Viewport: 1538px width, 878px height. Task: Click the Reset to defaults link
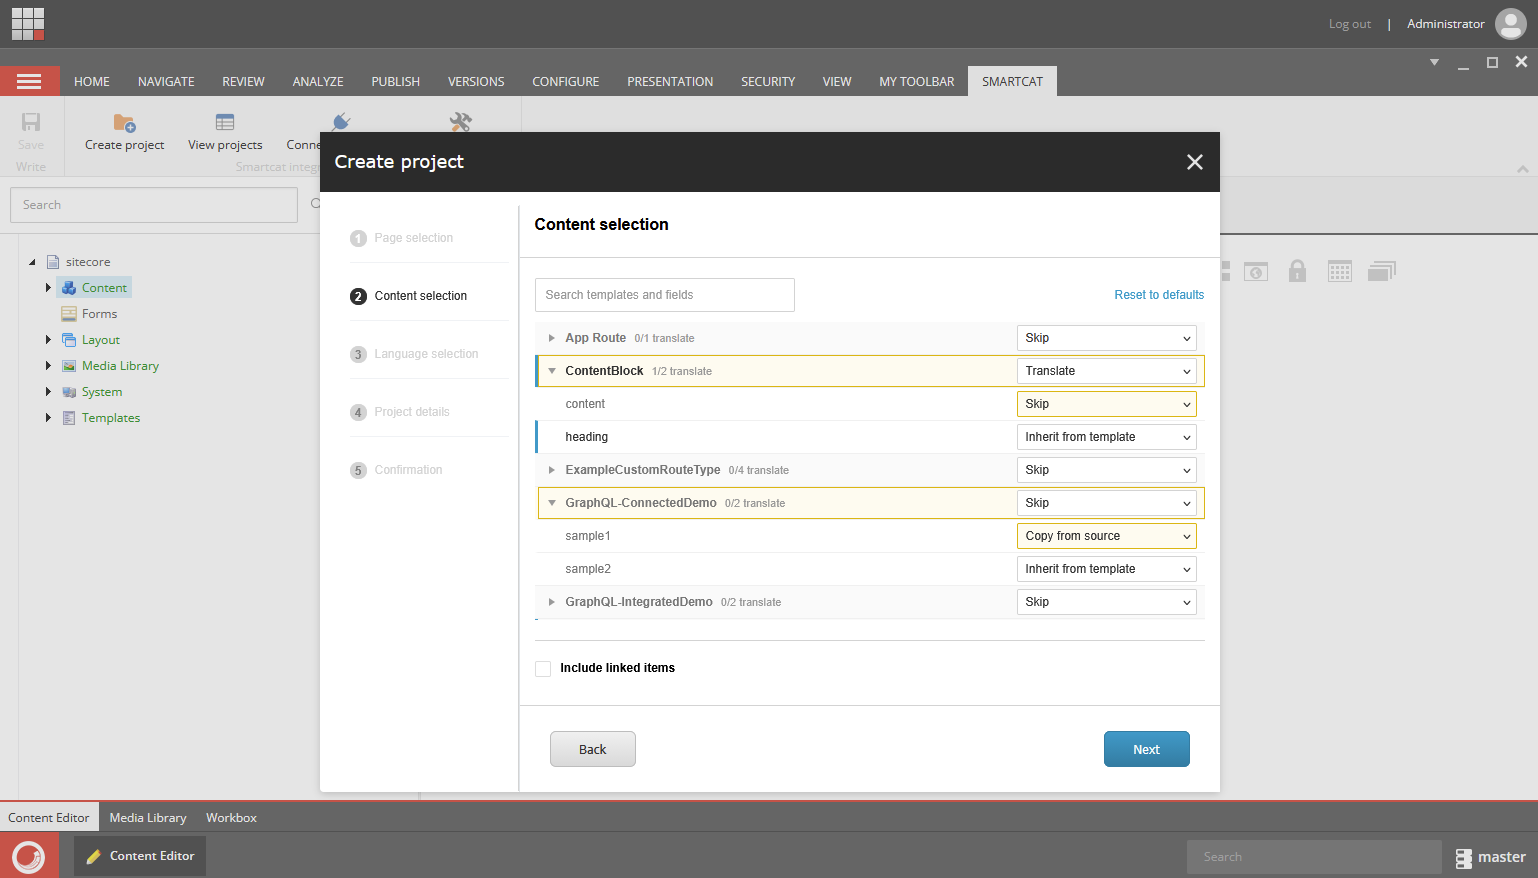pos(1159,295)
